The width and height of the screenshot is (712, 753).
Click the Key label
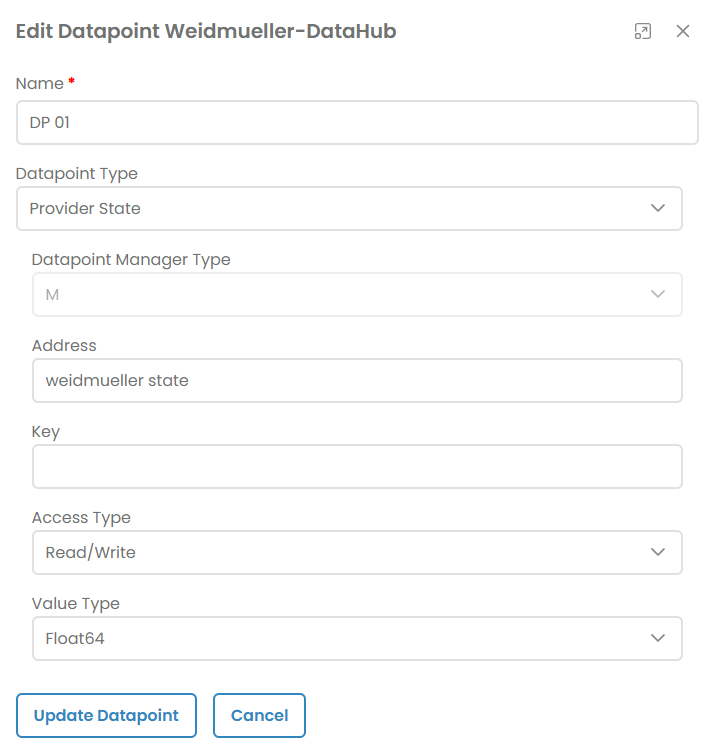tap(46, 432)
